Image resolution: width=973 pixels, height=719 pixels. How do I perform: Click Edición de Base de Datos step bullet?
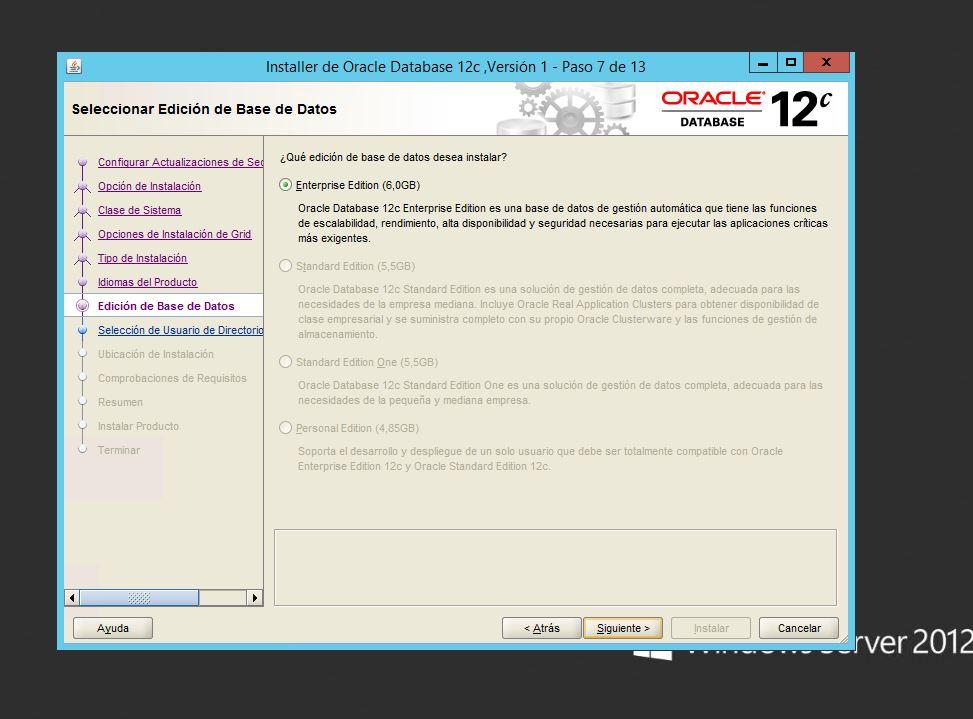(82, 306)
